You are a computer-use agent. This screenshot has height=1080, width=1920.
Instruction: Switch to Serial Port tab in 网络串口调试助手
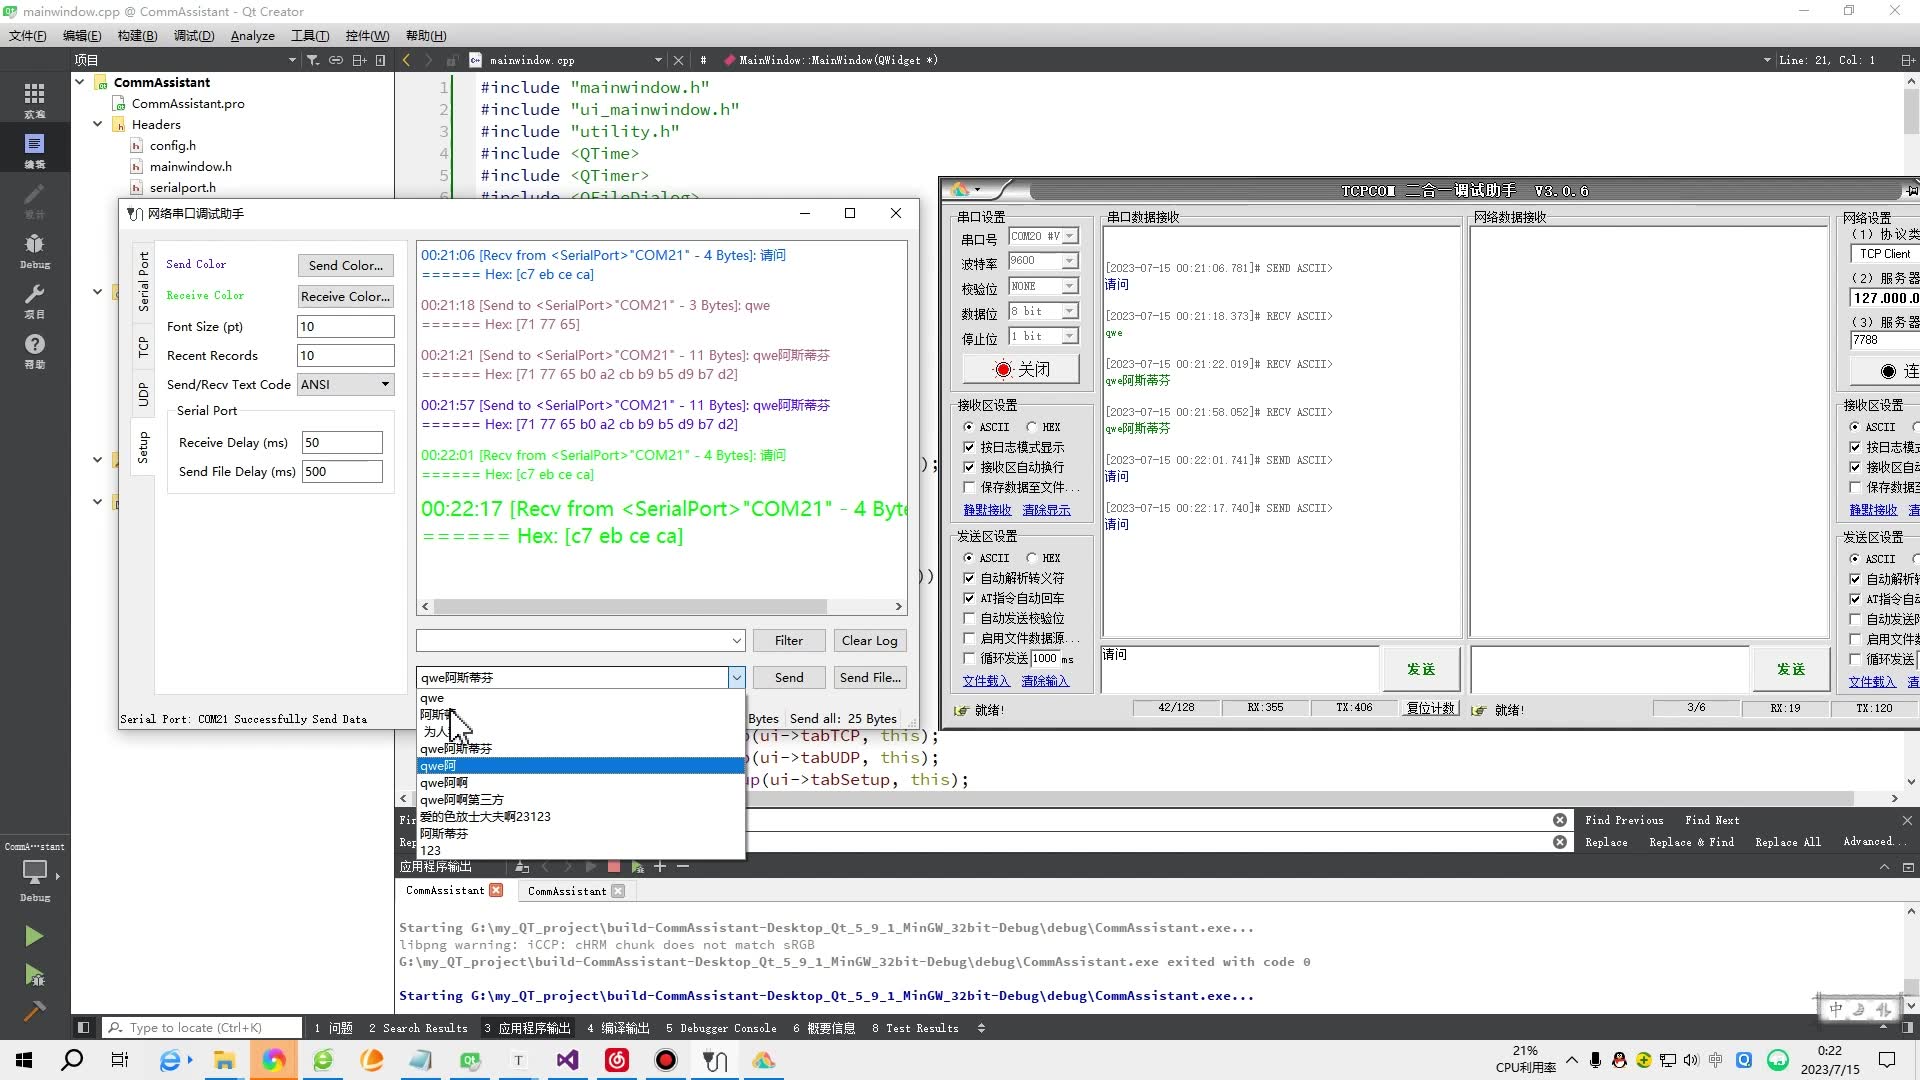[143, 281]
